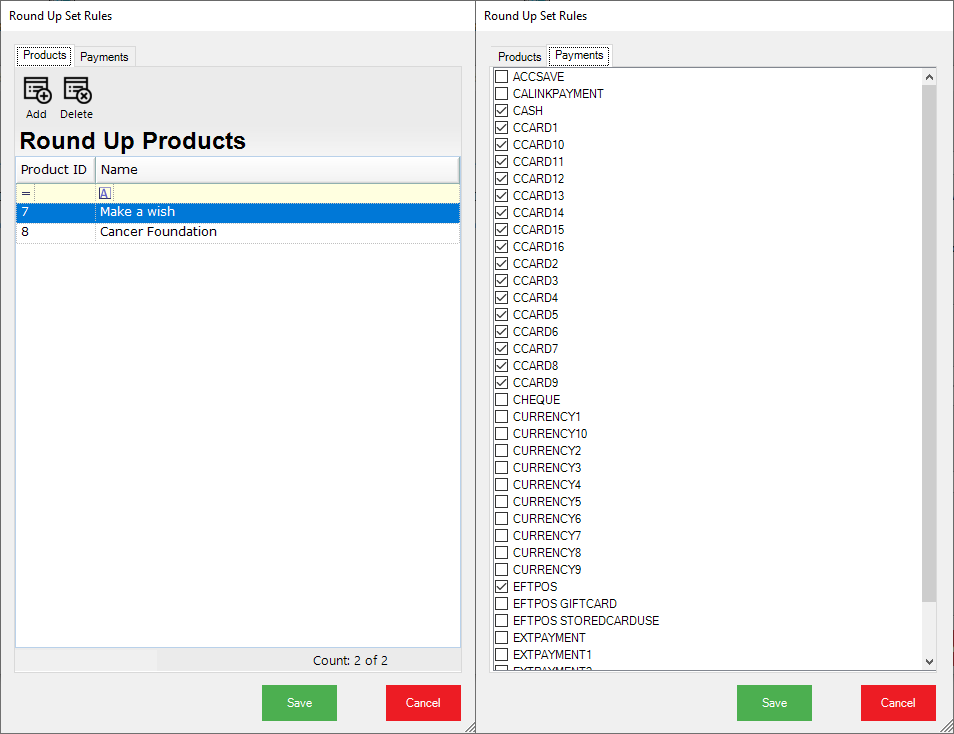Switch to Products tab in right window
Screen dimensions: 954x734
pos(519,57)
